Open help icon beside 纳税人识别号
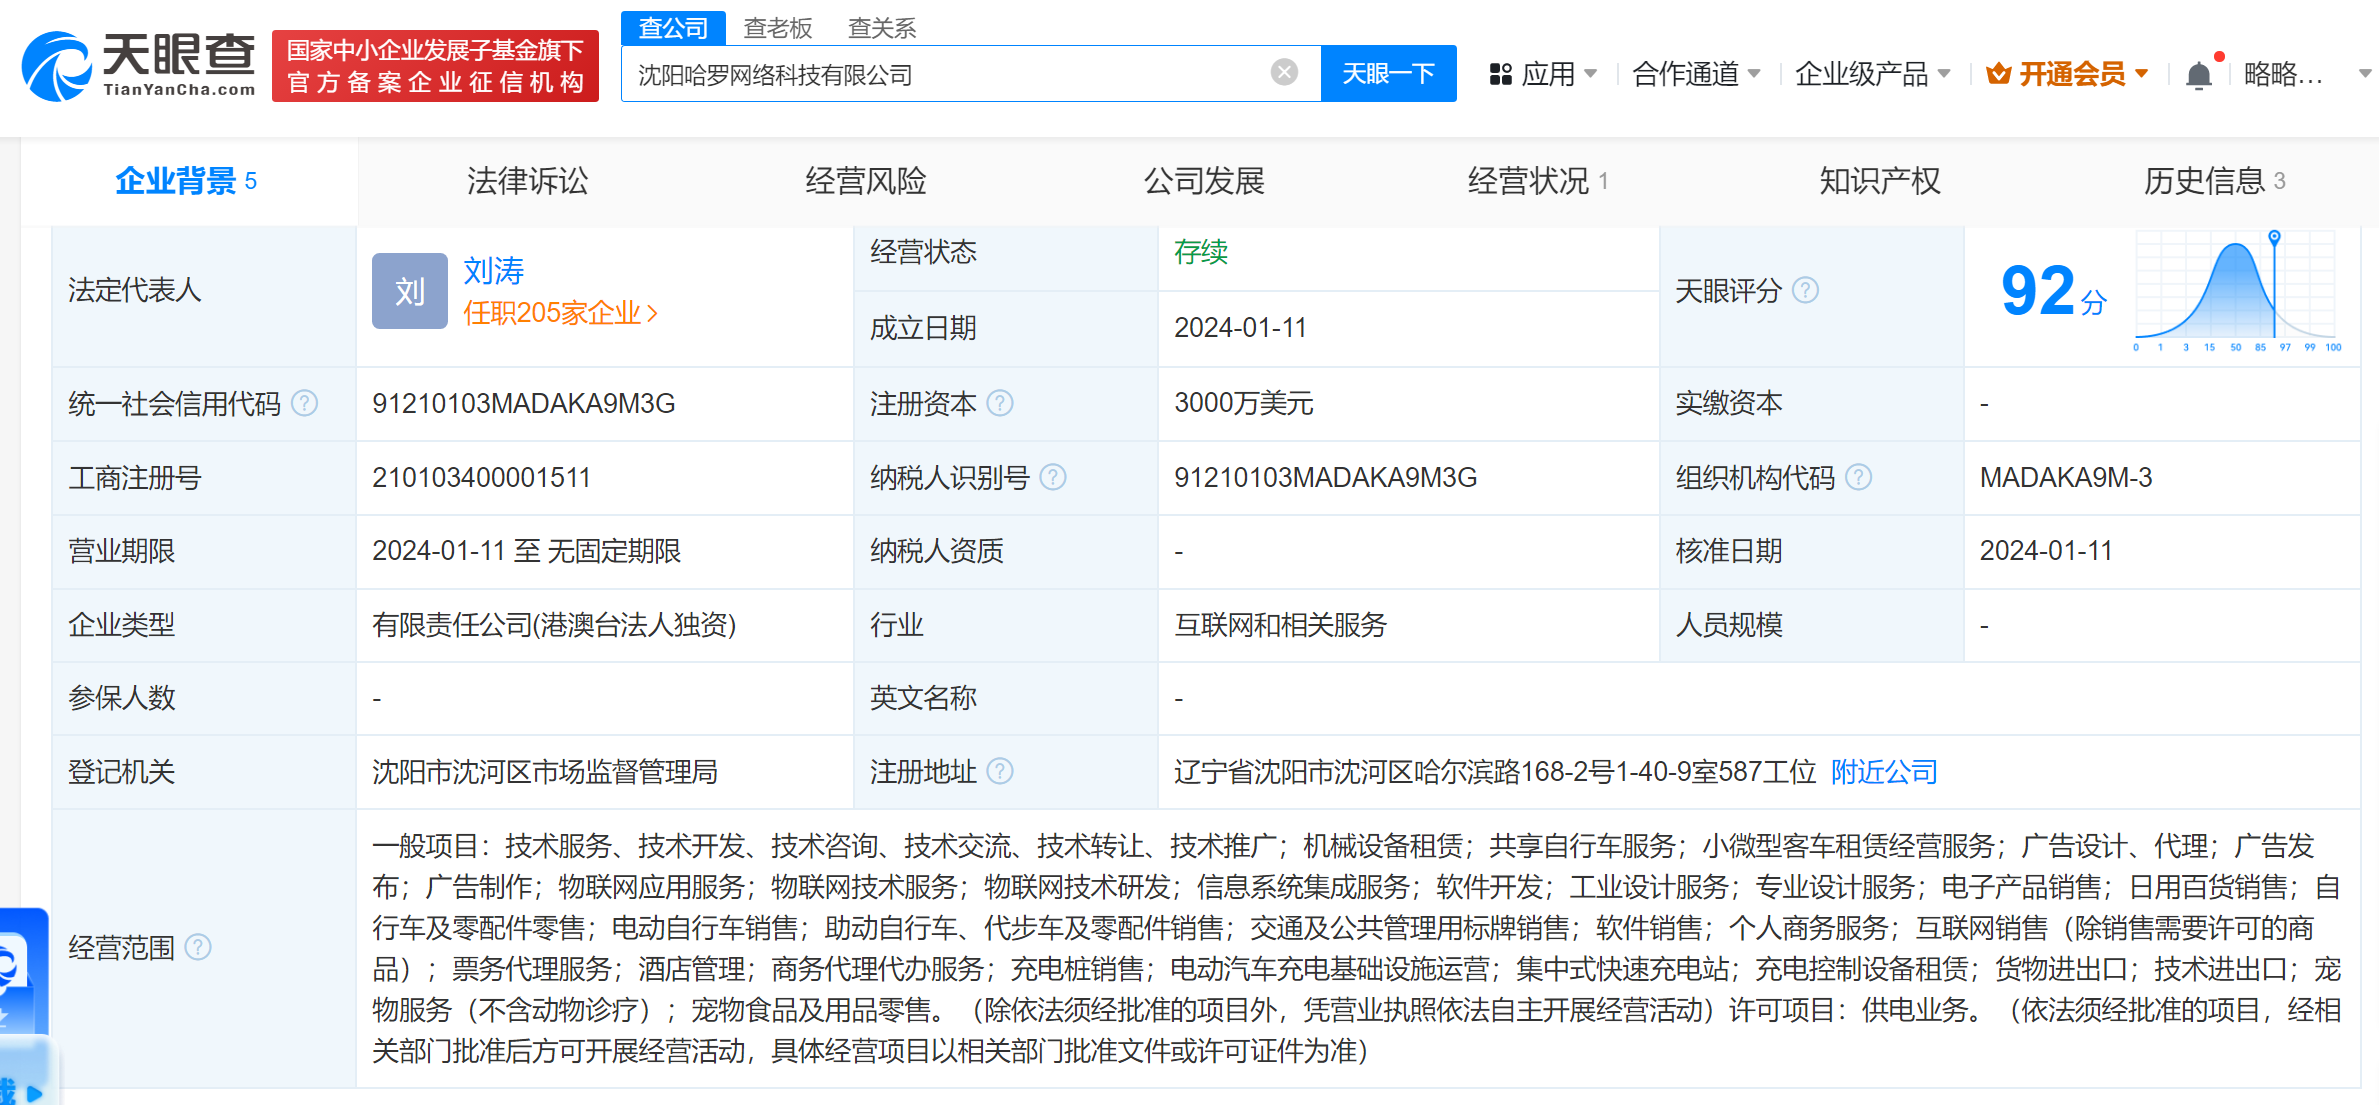This screenshot has height=1105, width=2379. tap(1052, 477)
